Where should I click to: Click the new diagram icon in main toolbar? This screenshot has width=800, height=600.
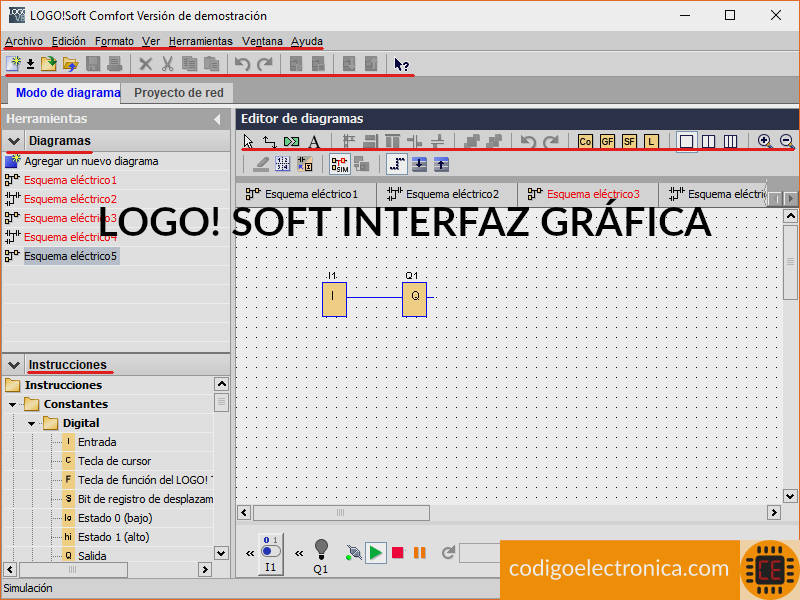(x=13, y=64)
